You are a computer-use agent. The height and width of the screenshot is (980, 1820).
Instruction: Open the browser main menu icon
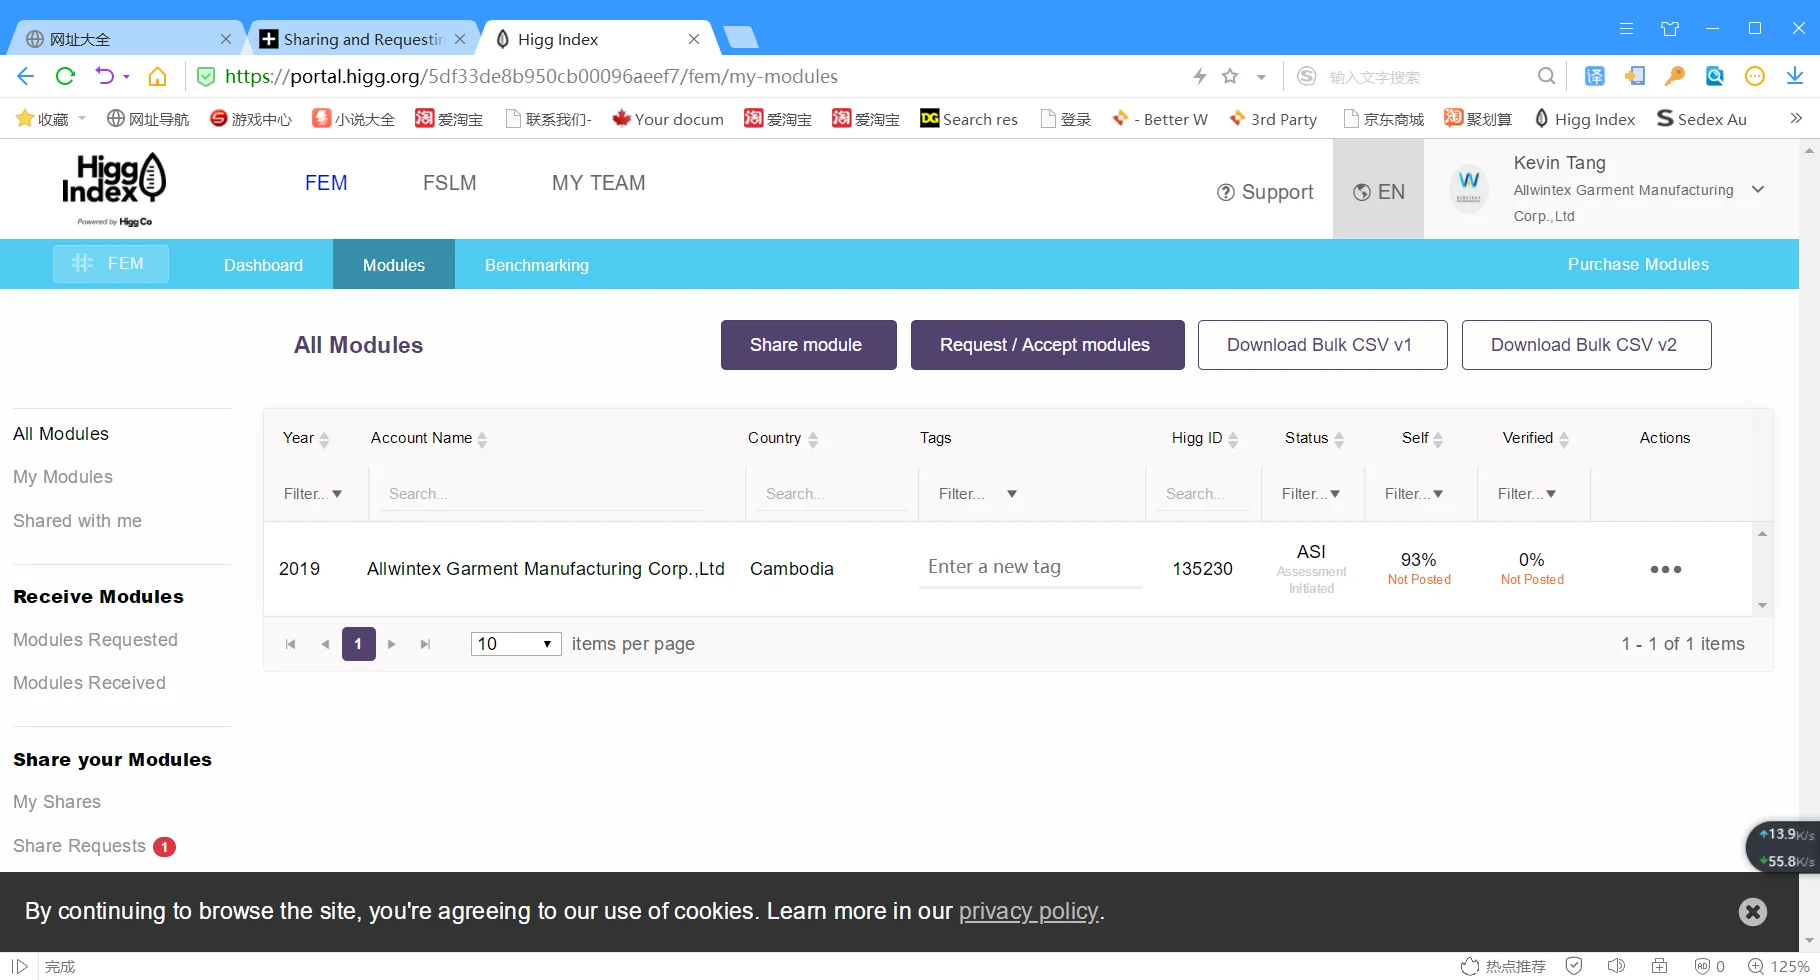(1627, 28)
